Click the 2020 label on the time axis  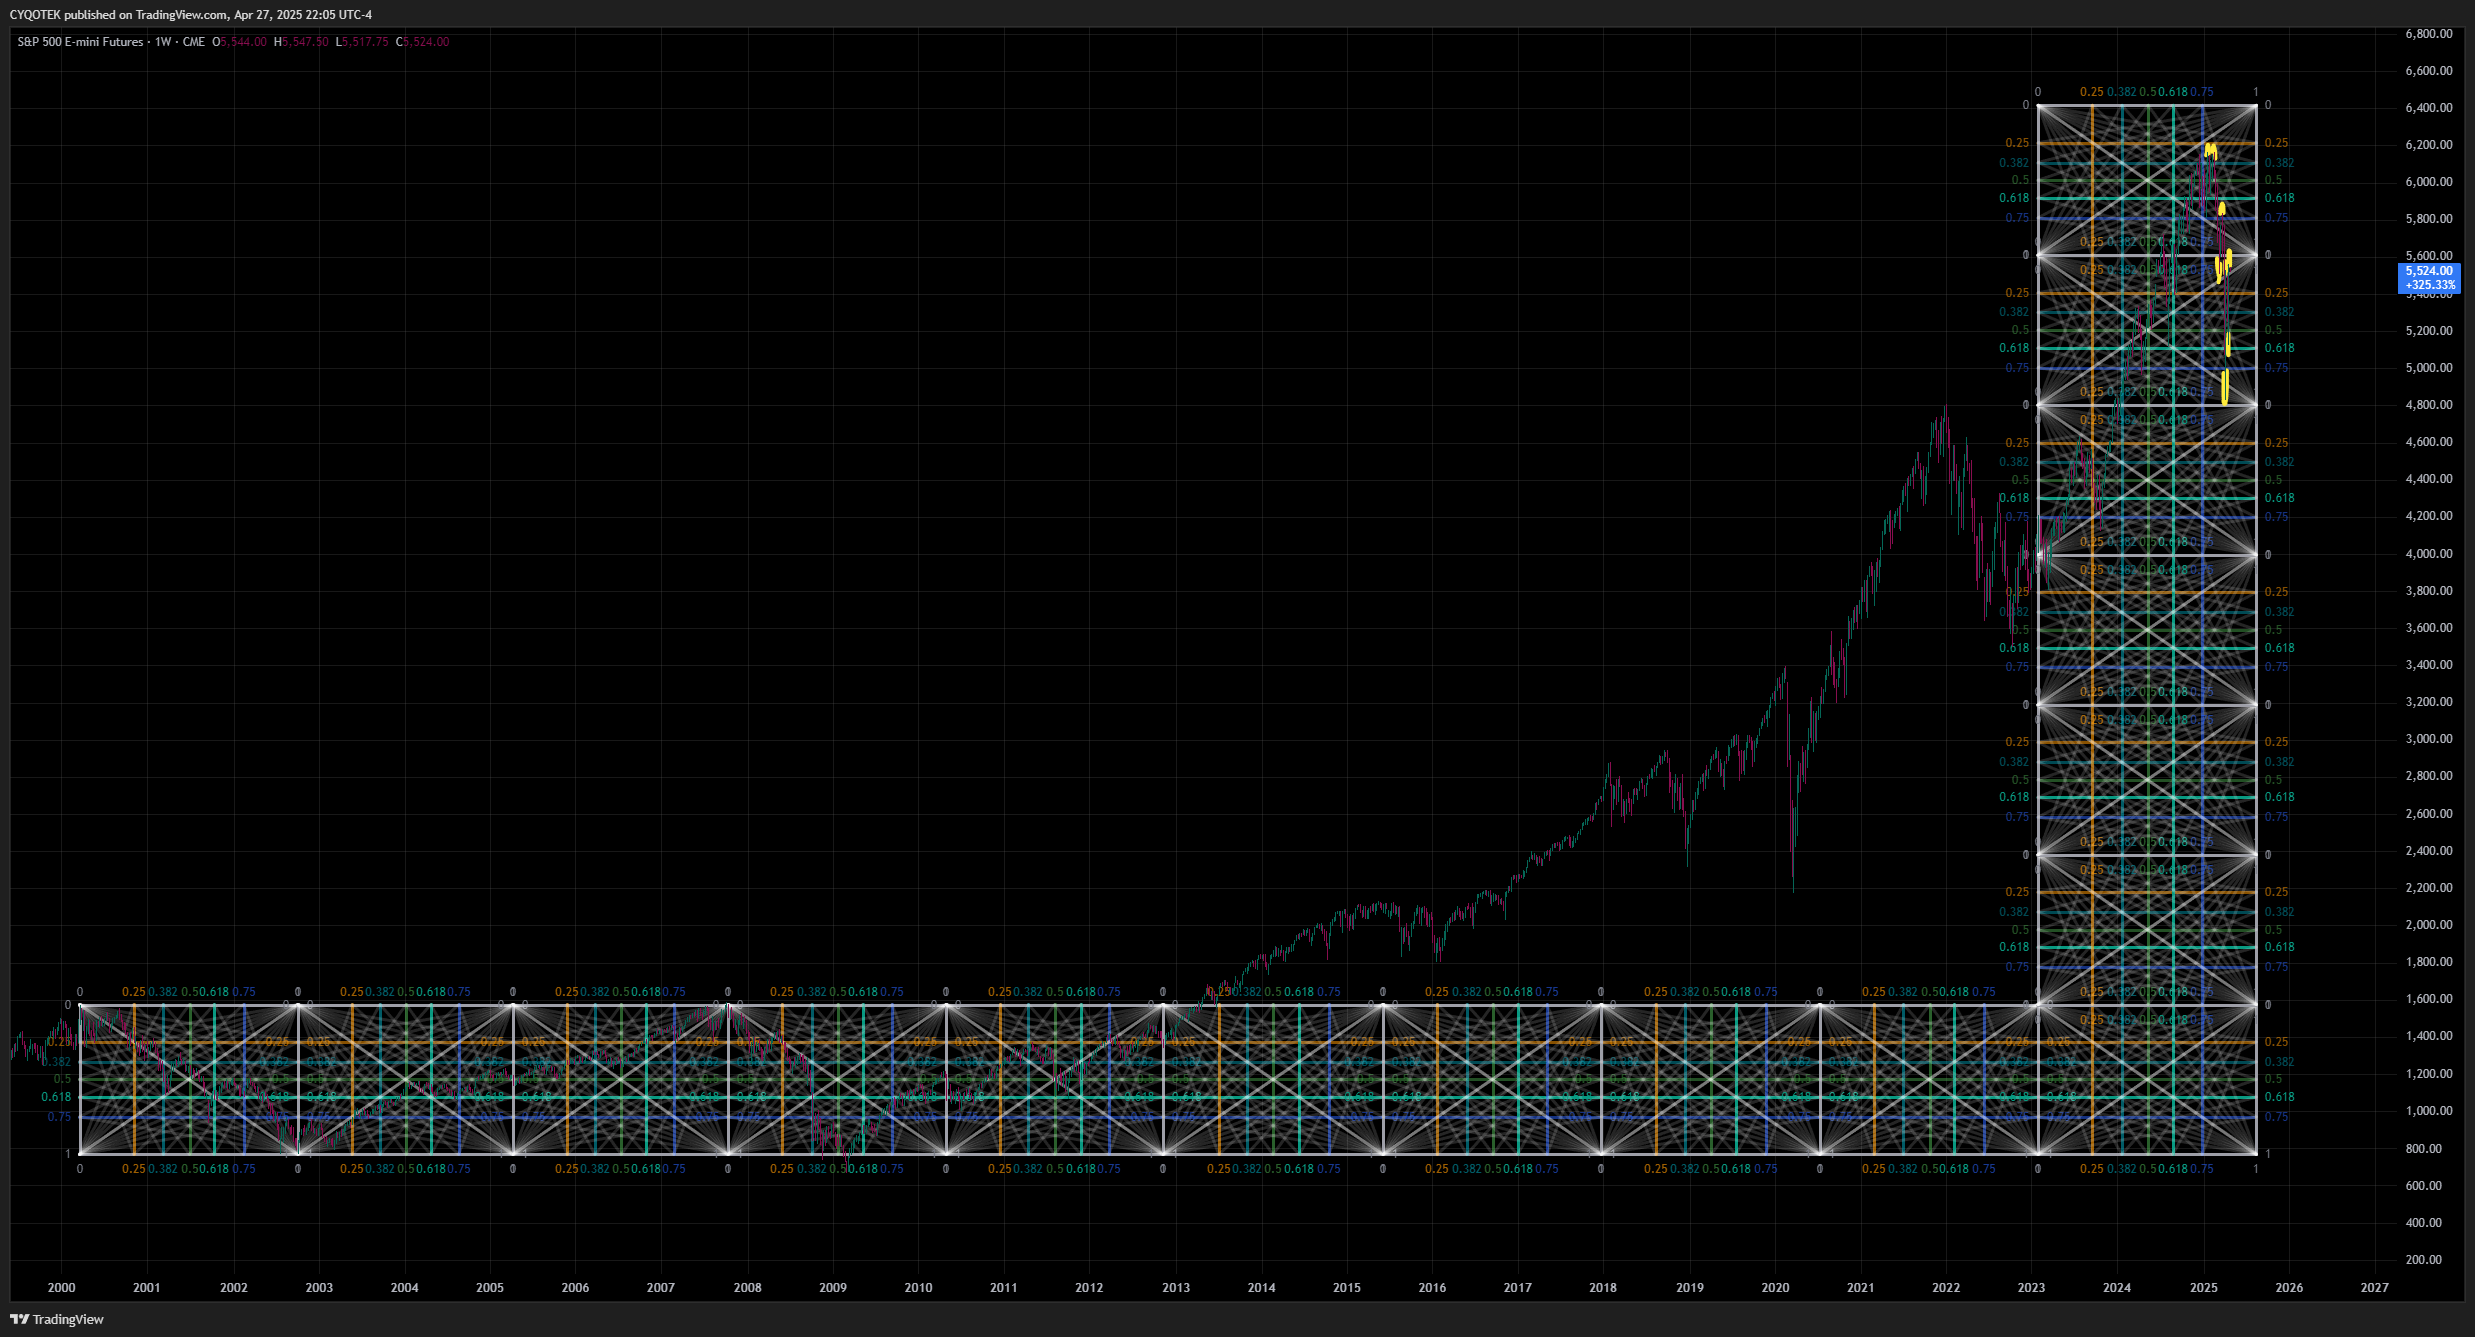coord(1775,1288)
